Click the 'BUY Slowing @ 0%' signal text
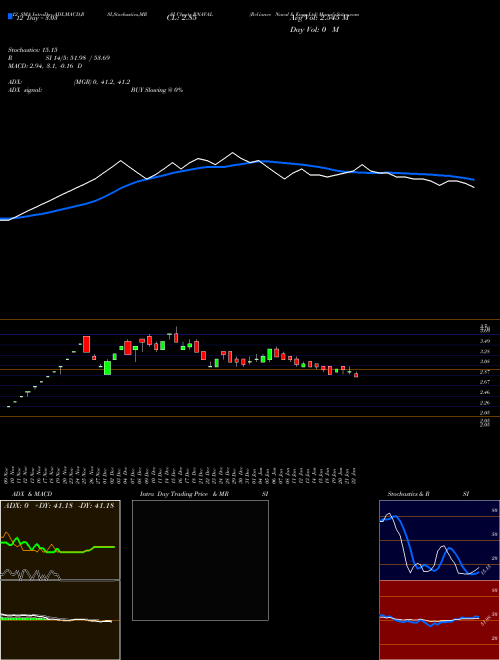Image resolution: width=500 pixels, height=660 pixels. tap(157, 90)
